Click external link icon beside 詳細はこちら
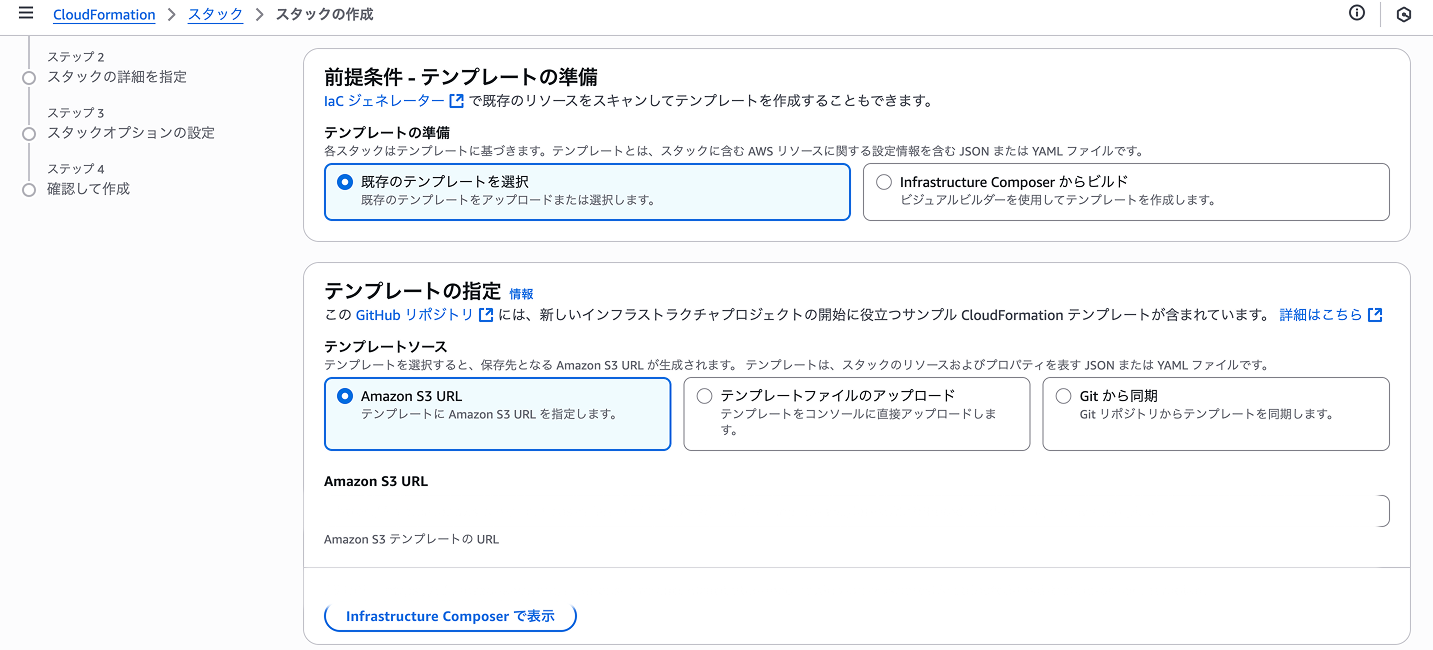The width and height of the screenshot is (1433, 650). [1375, 315]
